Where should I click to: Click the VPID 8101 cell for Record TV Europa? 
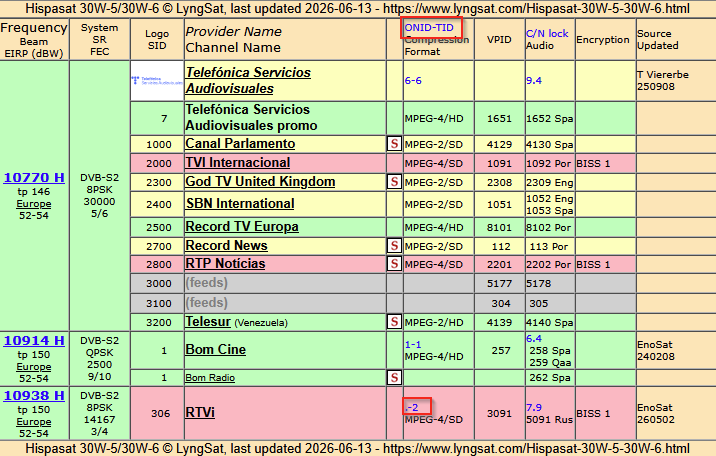[499, 227]
